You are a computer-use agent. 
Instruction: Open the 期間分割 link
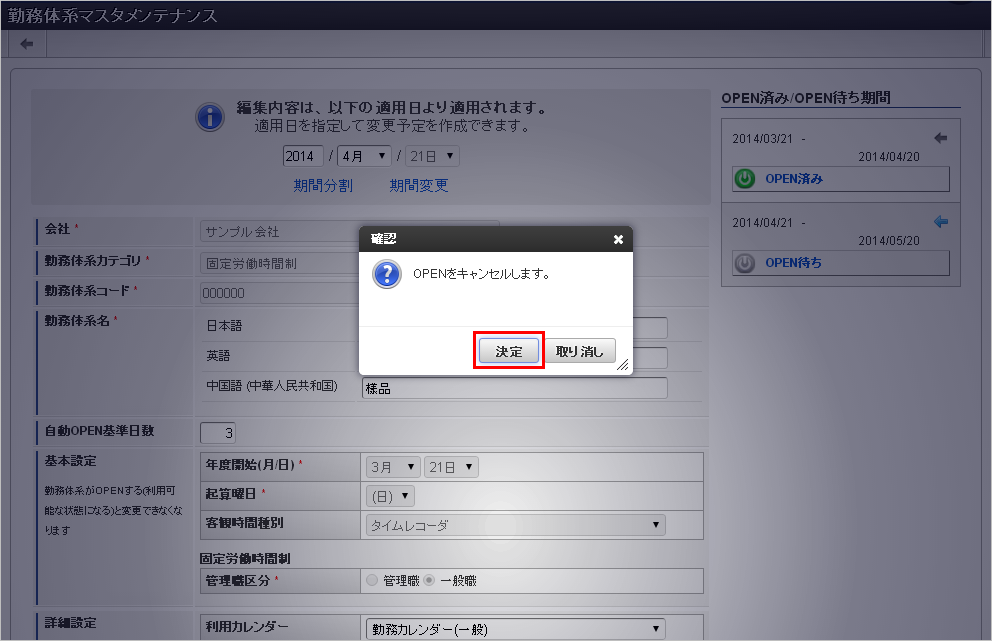coord(323,185)
